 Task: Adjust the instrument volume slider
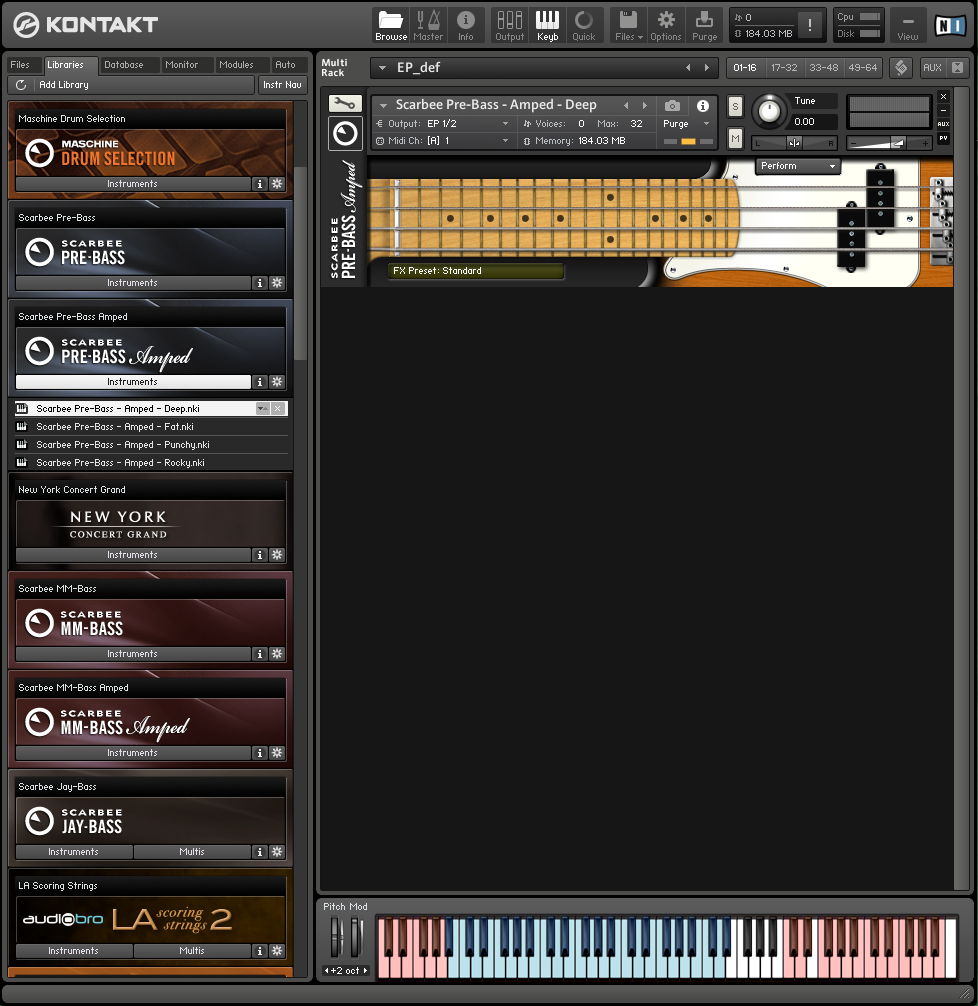[889, 143]
